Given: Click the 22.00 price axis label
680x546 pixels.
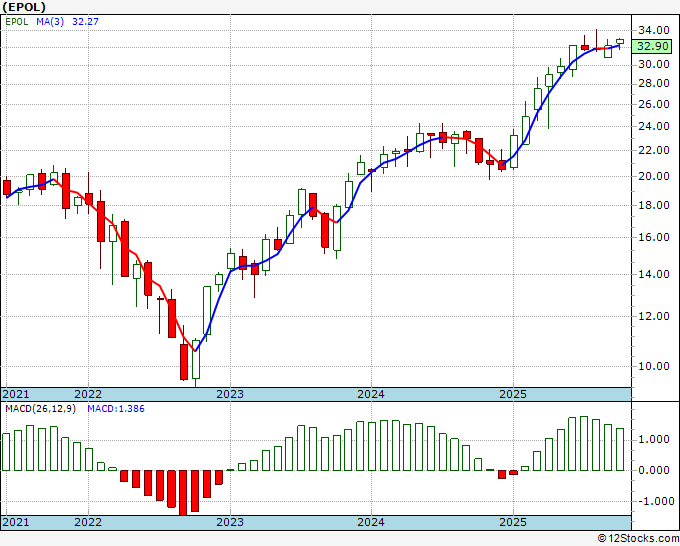Looking at the screenshot, I should pyautogui.click(x=654, y=150).
